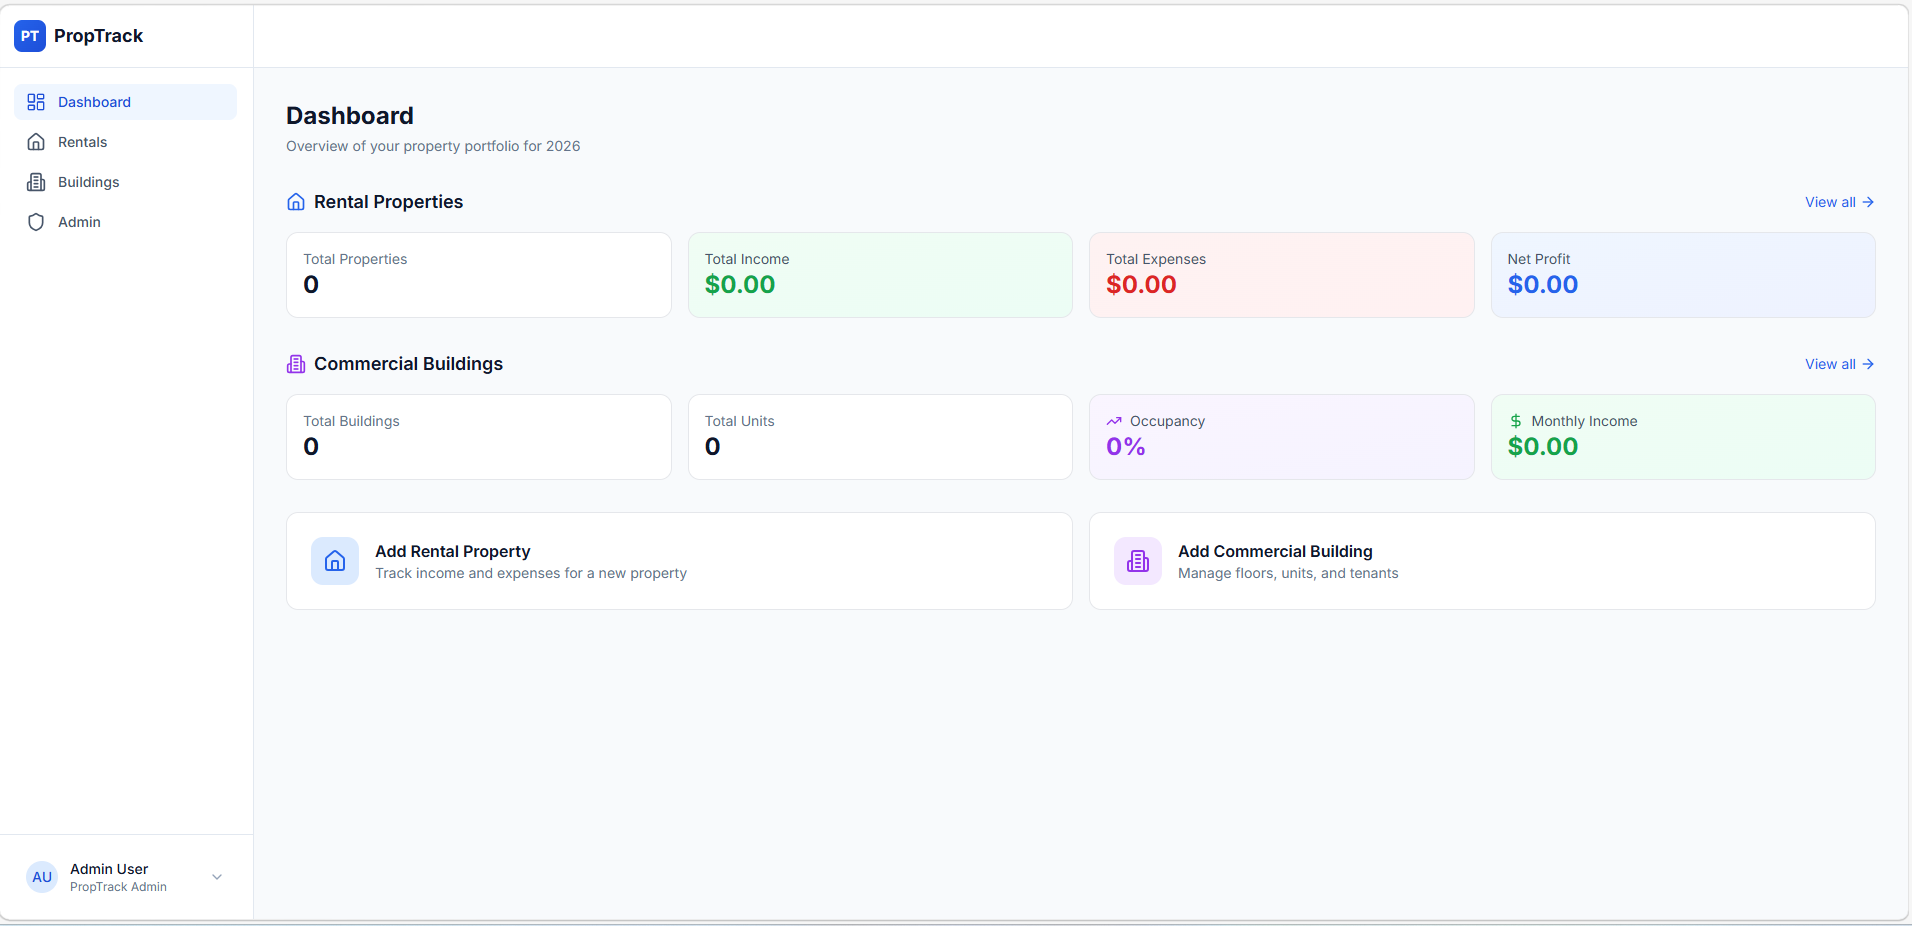Click 'Track income and expenses for a new property'
This screenshot has width=1912, height=926.
pos(531,573)
